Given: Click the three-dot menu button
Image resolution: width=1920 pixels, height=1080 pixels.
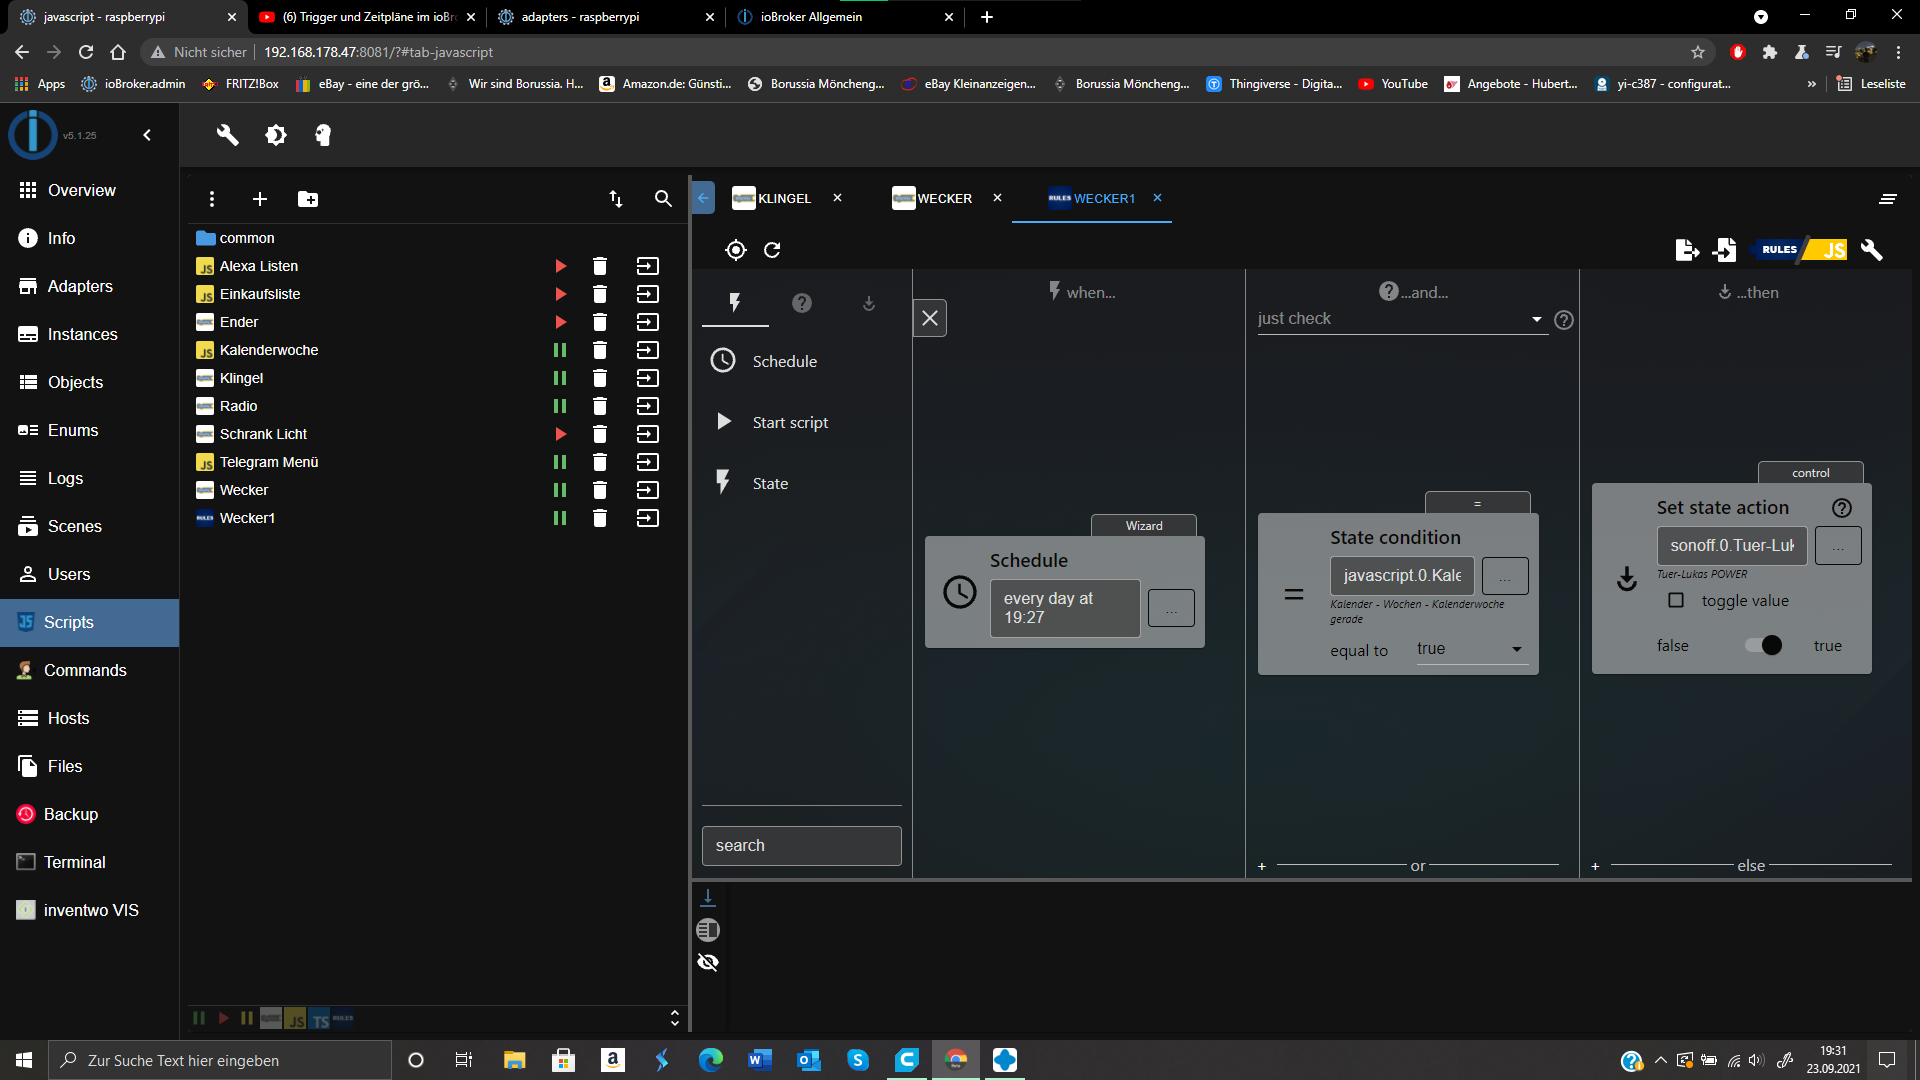Looking at the screenshot, I should coord(211,199).
